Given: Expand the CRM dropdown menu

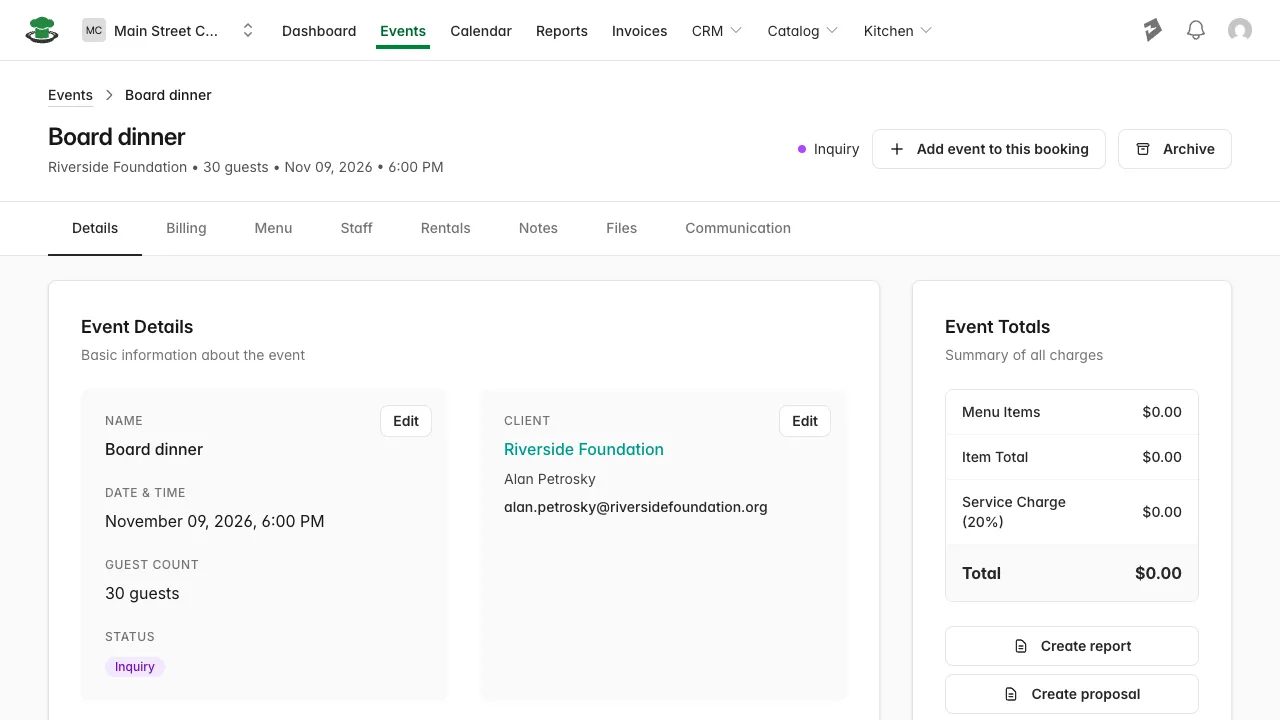Looking at the screenshot, I should tap(717, 31).
